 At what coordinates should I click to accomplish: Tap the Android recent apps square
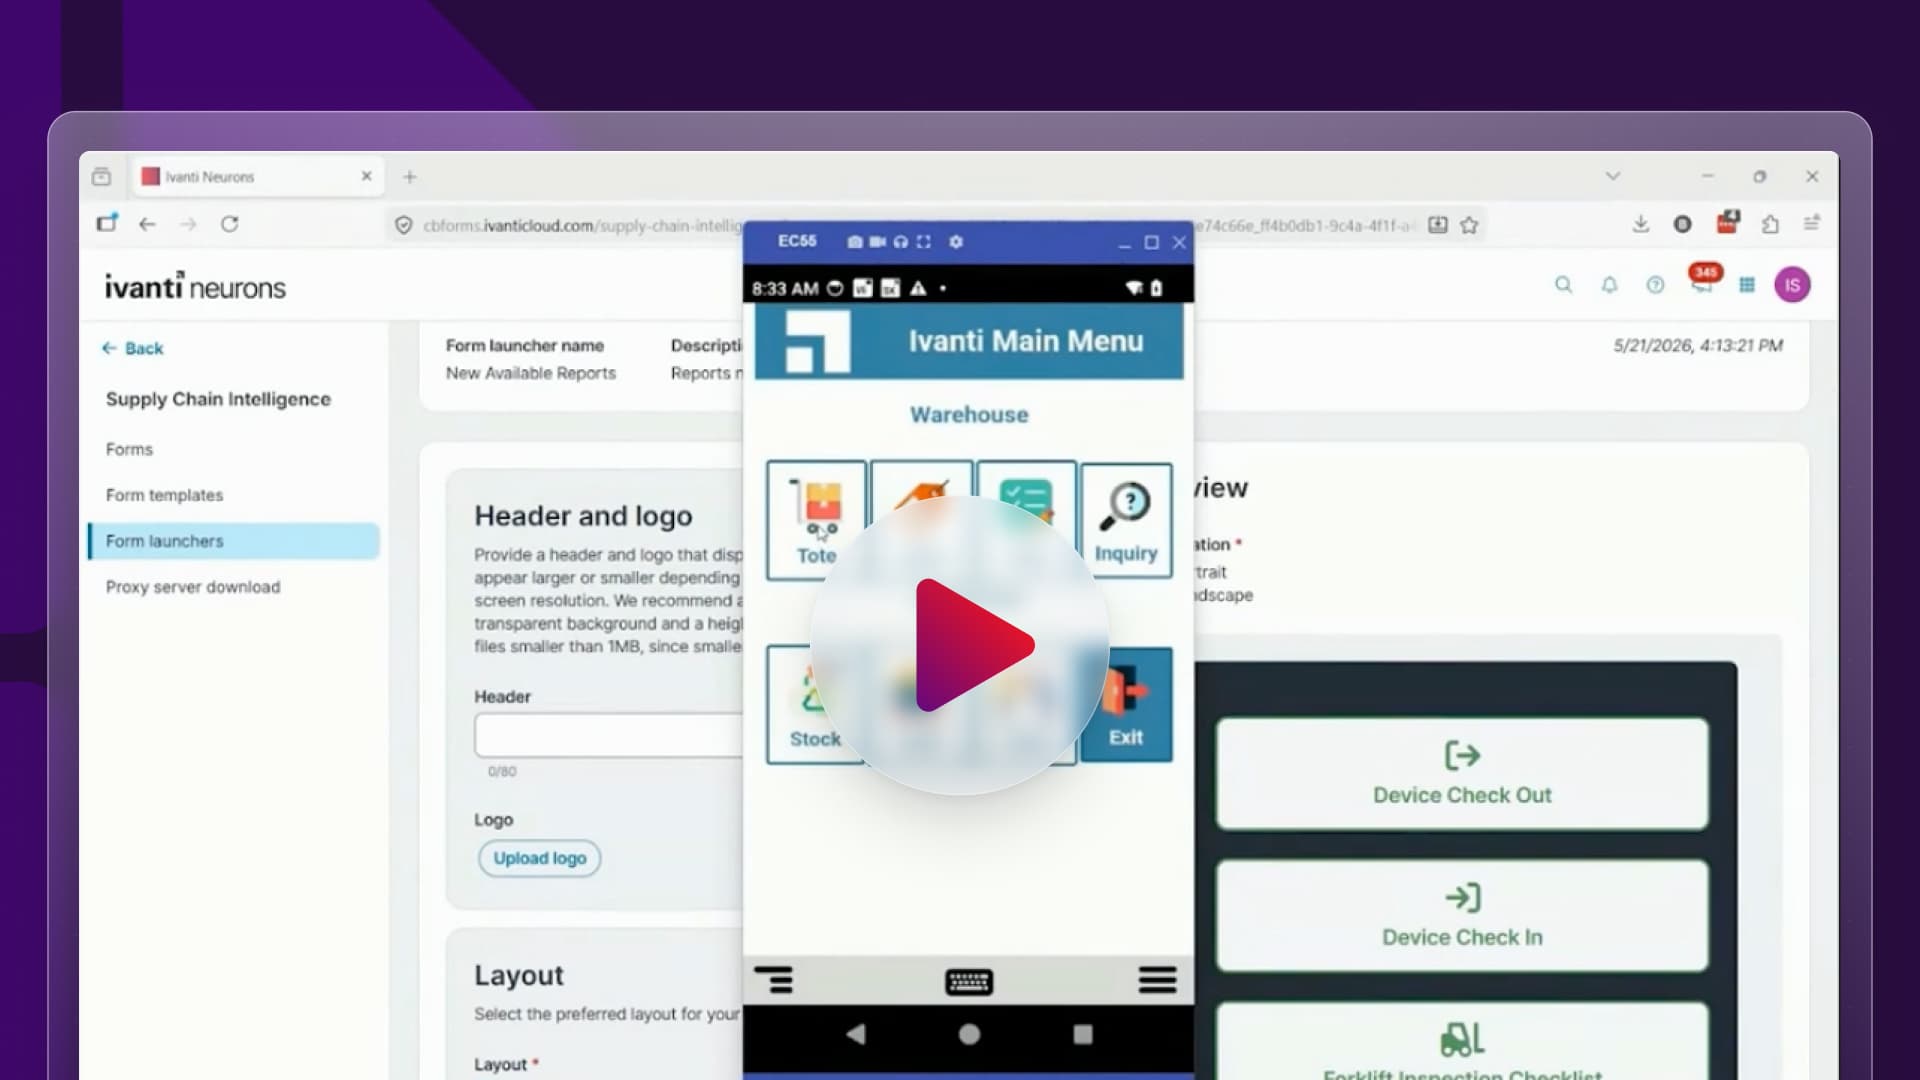(1083, 1034)
